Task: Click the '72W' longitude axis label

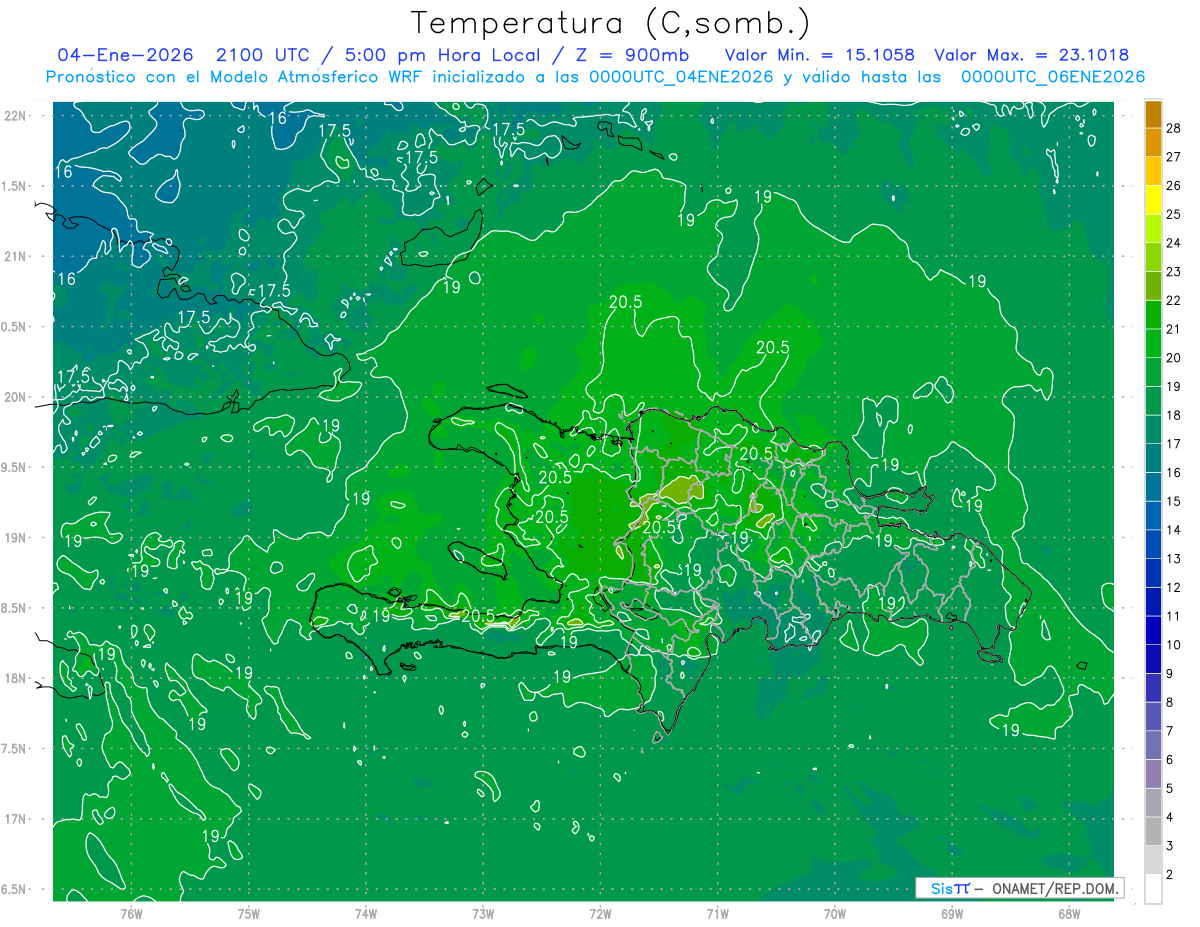Action: [x=600, y=913]
